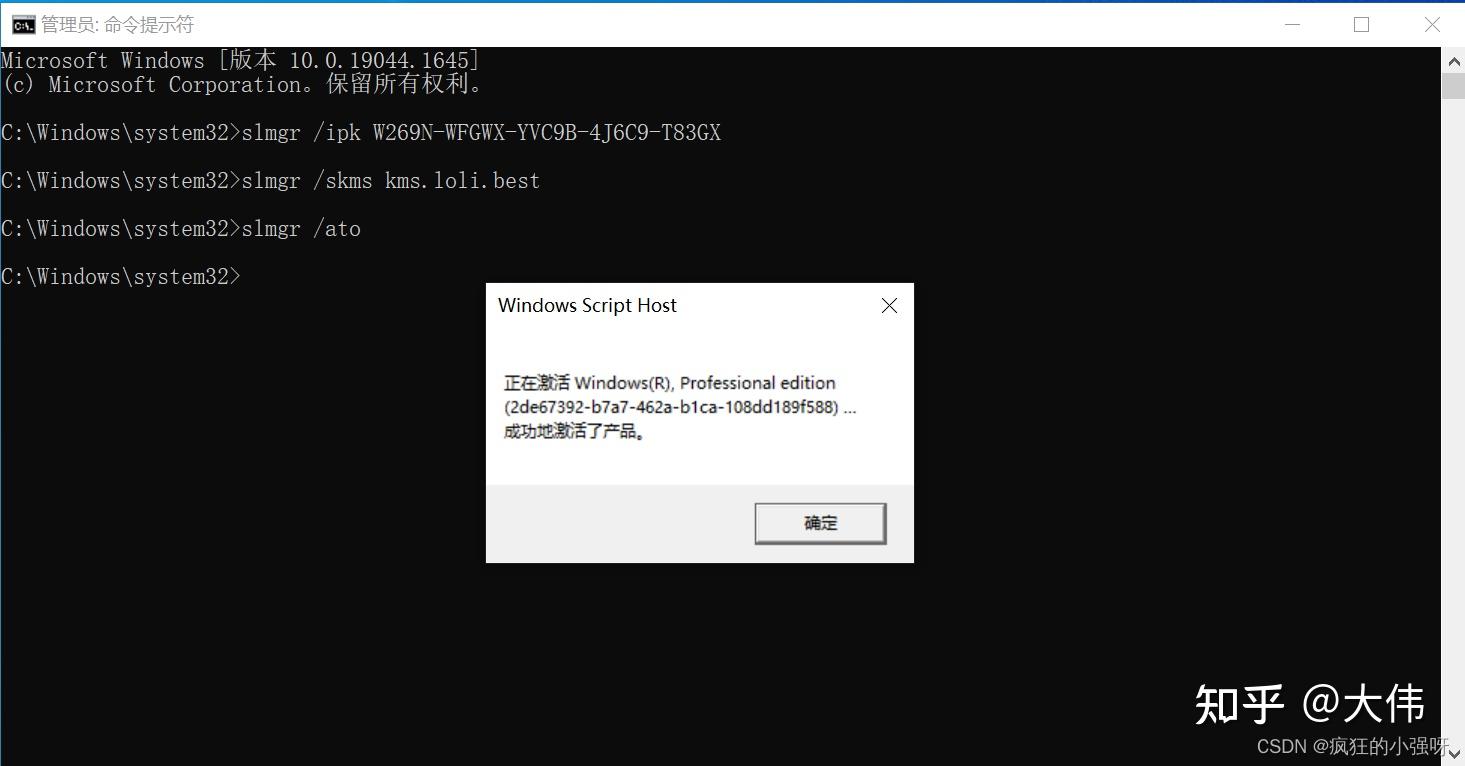Minimize the Command Prompt window

coord(1290,25)
